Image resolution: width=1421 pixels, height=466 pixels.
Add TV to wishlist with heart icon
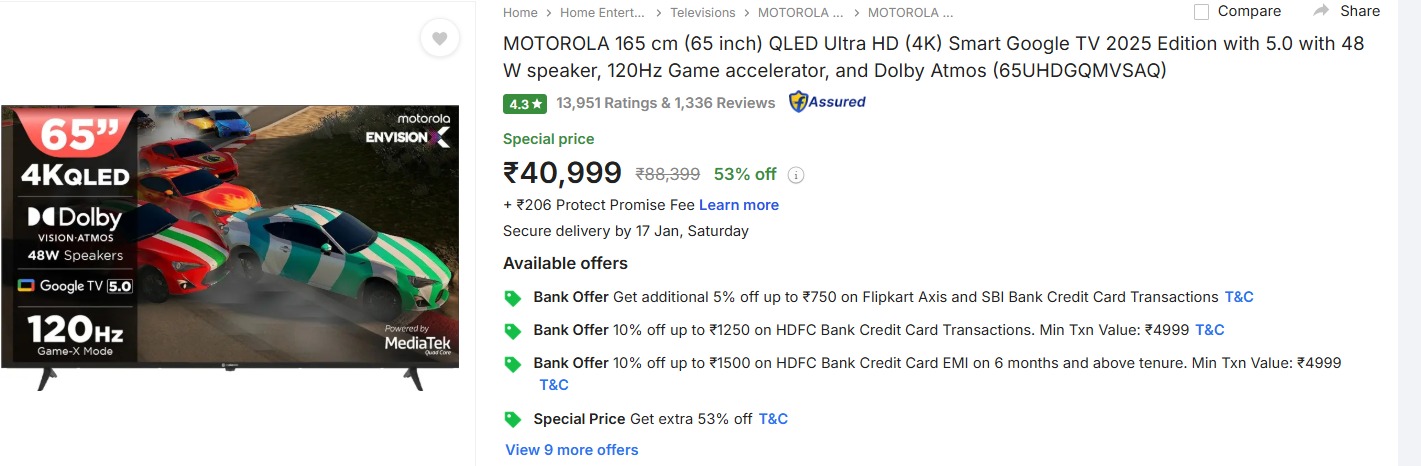(x=439, y=39)
